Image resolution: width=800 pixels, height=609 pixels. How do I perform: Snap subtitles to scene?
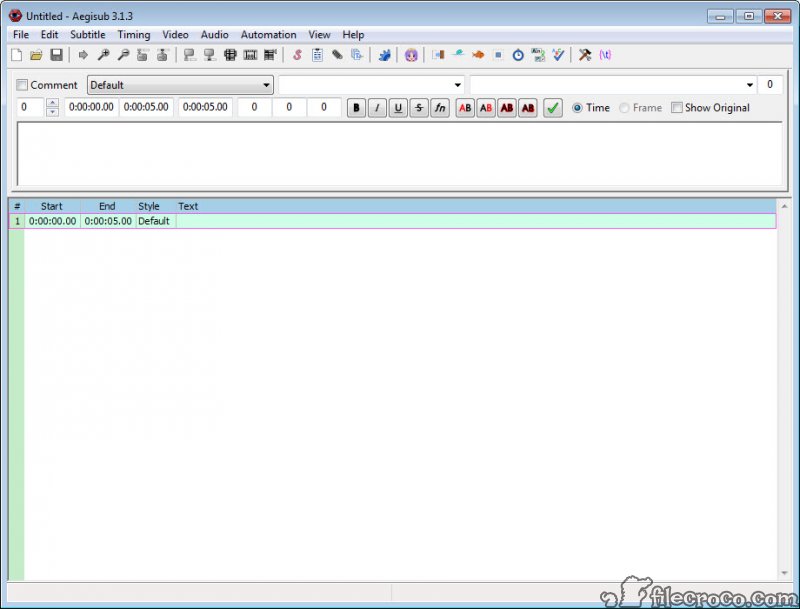pos(250,55)
